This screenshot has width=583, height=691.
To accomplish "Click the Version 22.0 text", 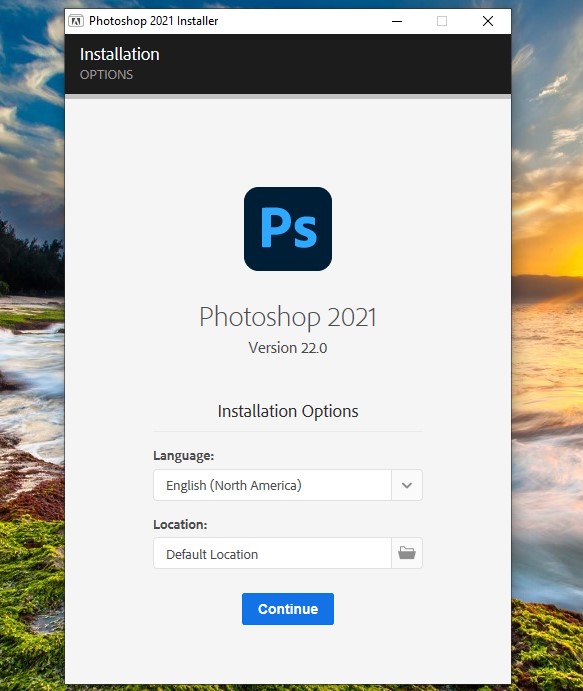I will 288,348.
